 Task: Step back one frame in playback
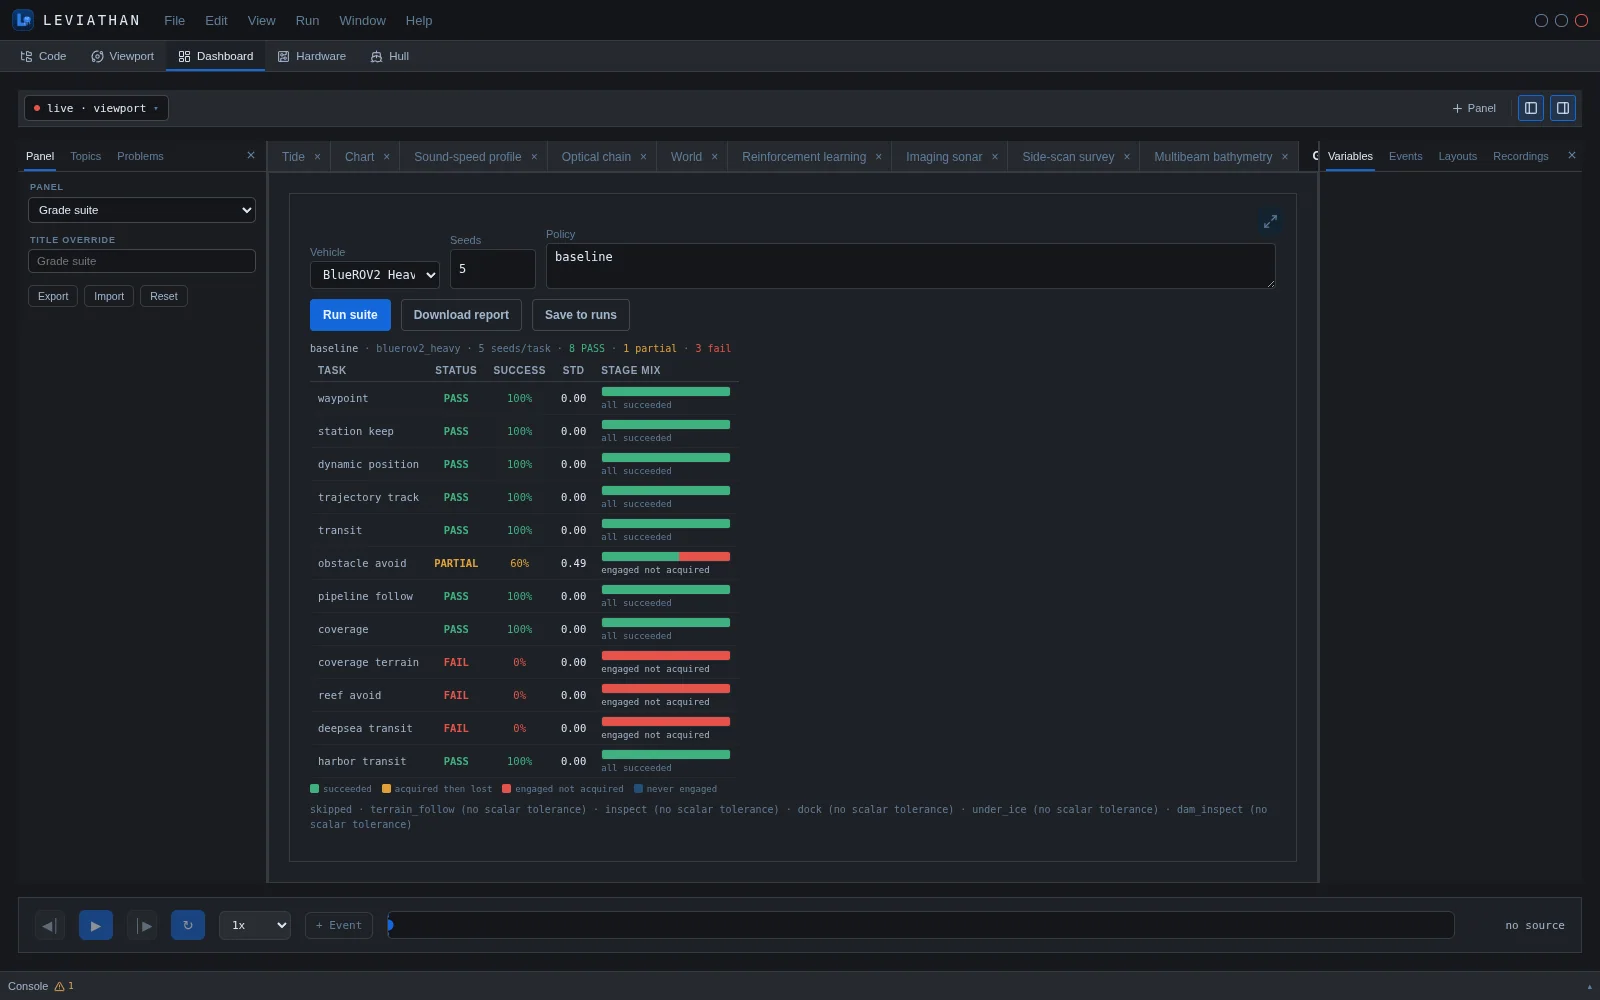pos(49,925)
